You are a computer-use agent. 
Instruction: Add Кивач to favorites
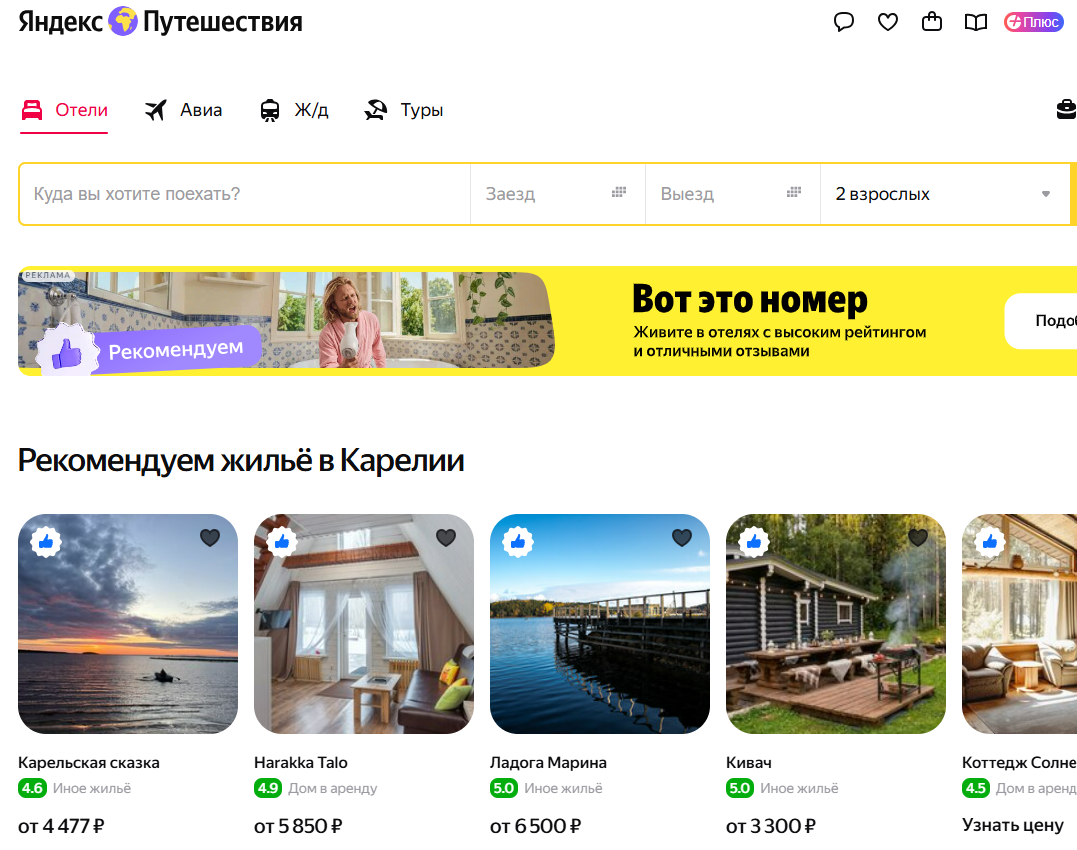click(918, 538)
